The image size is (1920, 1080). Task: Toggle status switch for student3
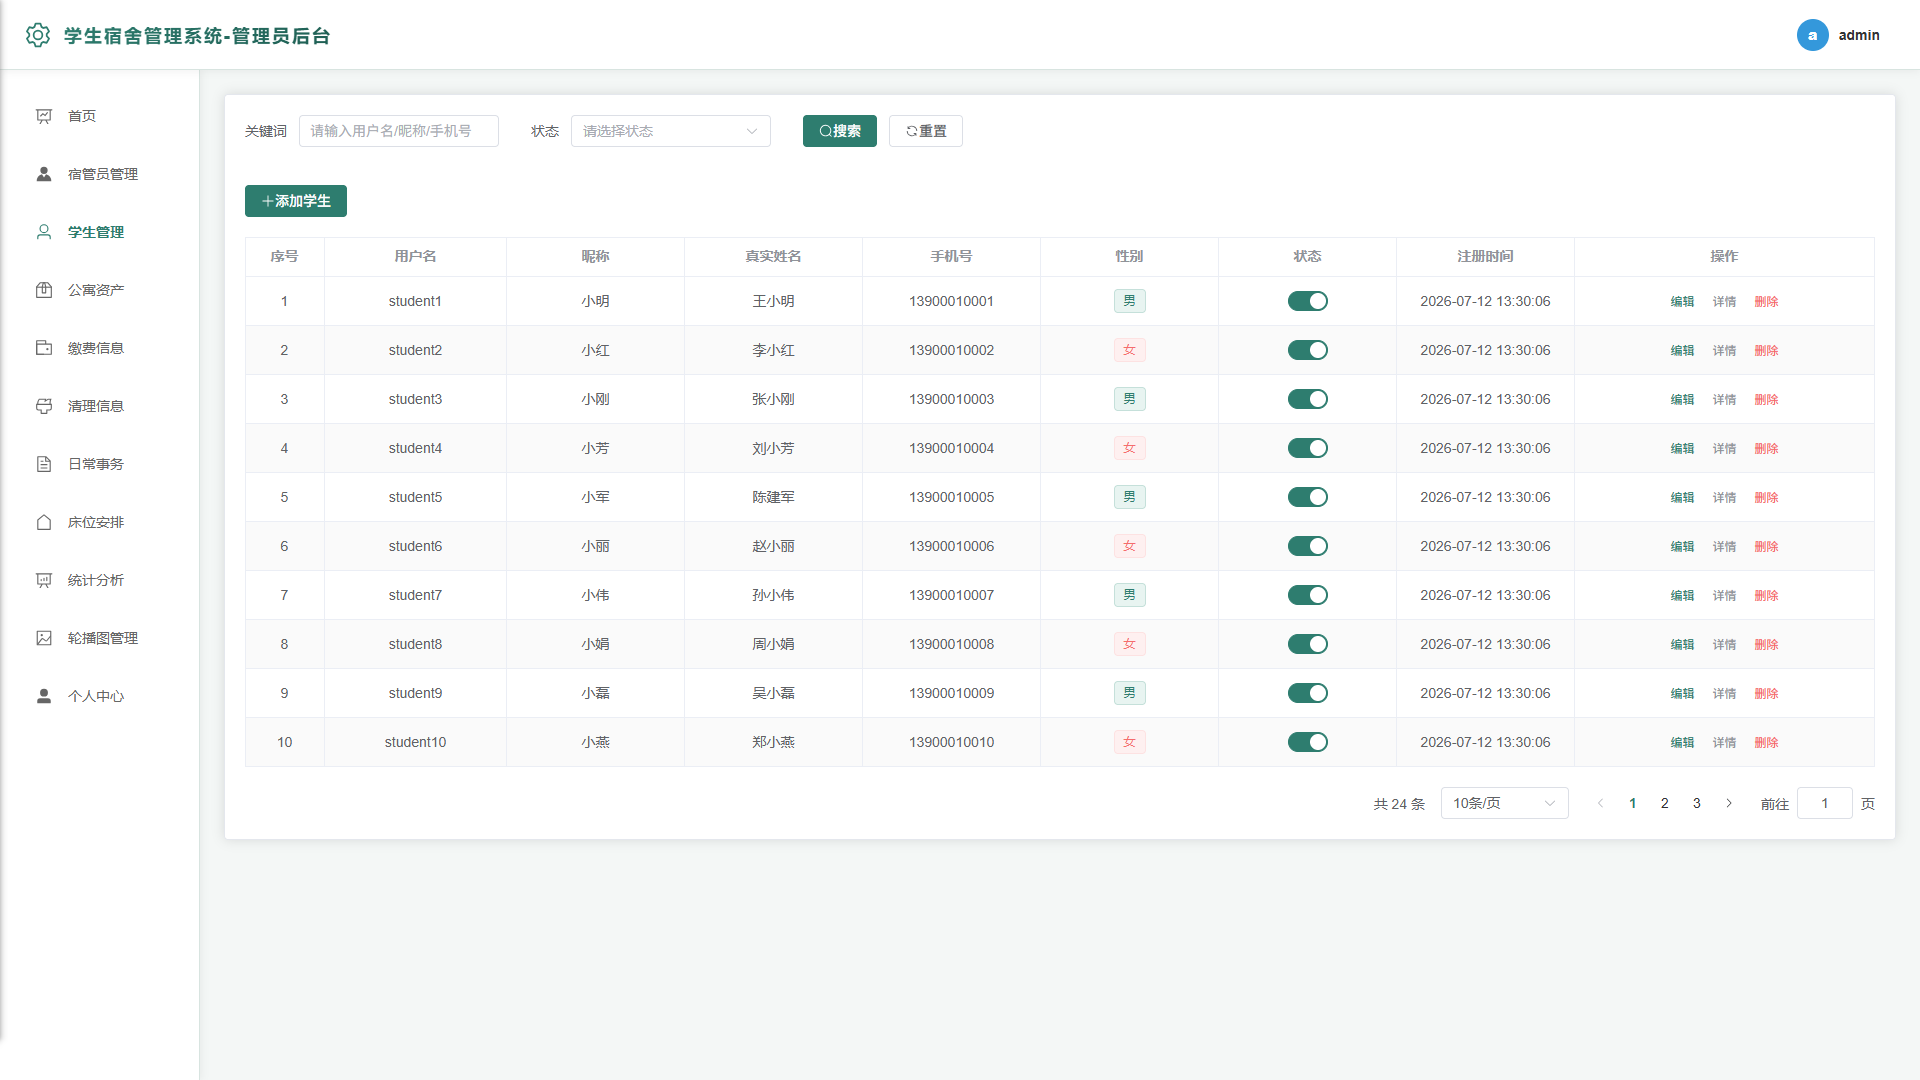pos(1307,399)
